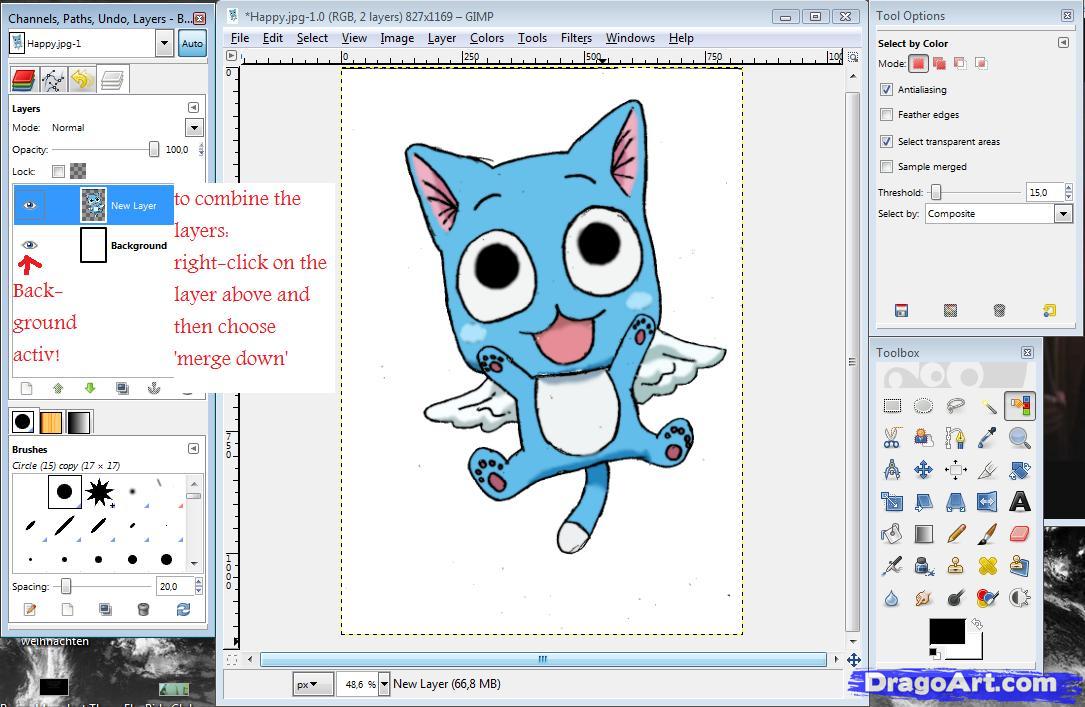Activate the Scissors Select tool
Screen dimensions: 1085x707
[892, 438]
